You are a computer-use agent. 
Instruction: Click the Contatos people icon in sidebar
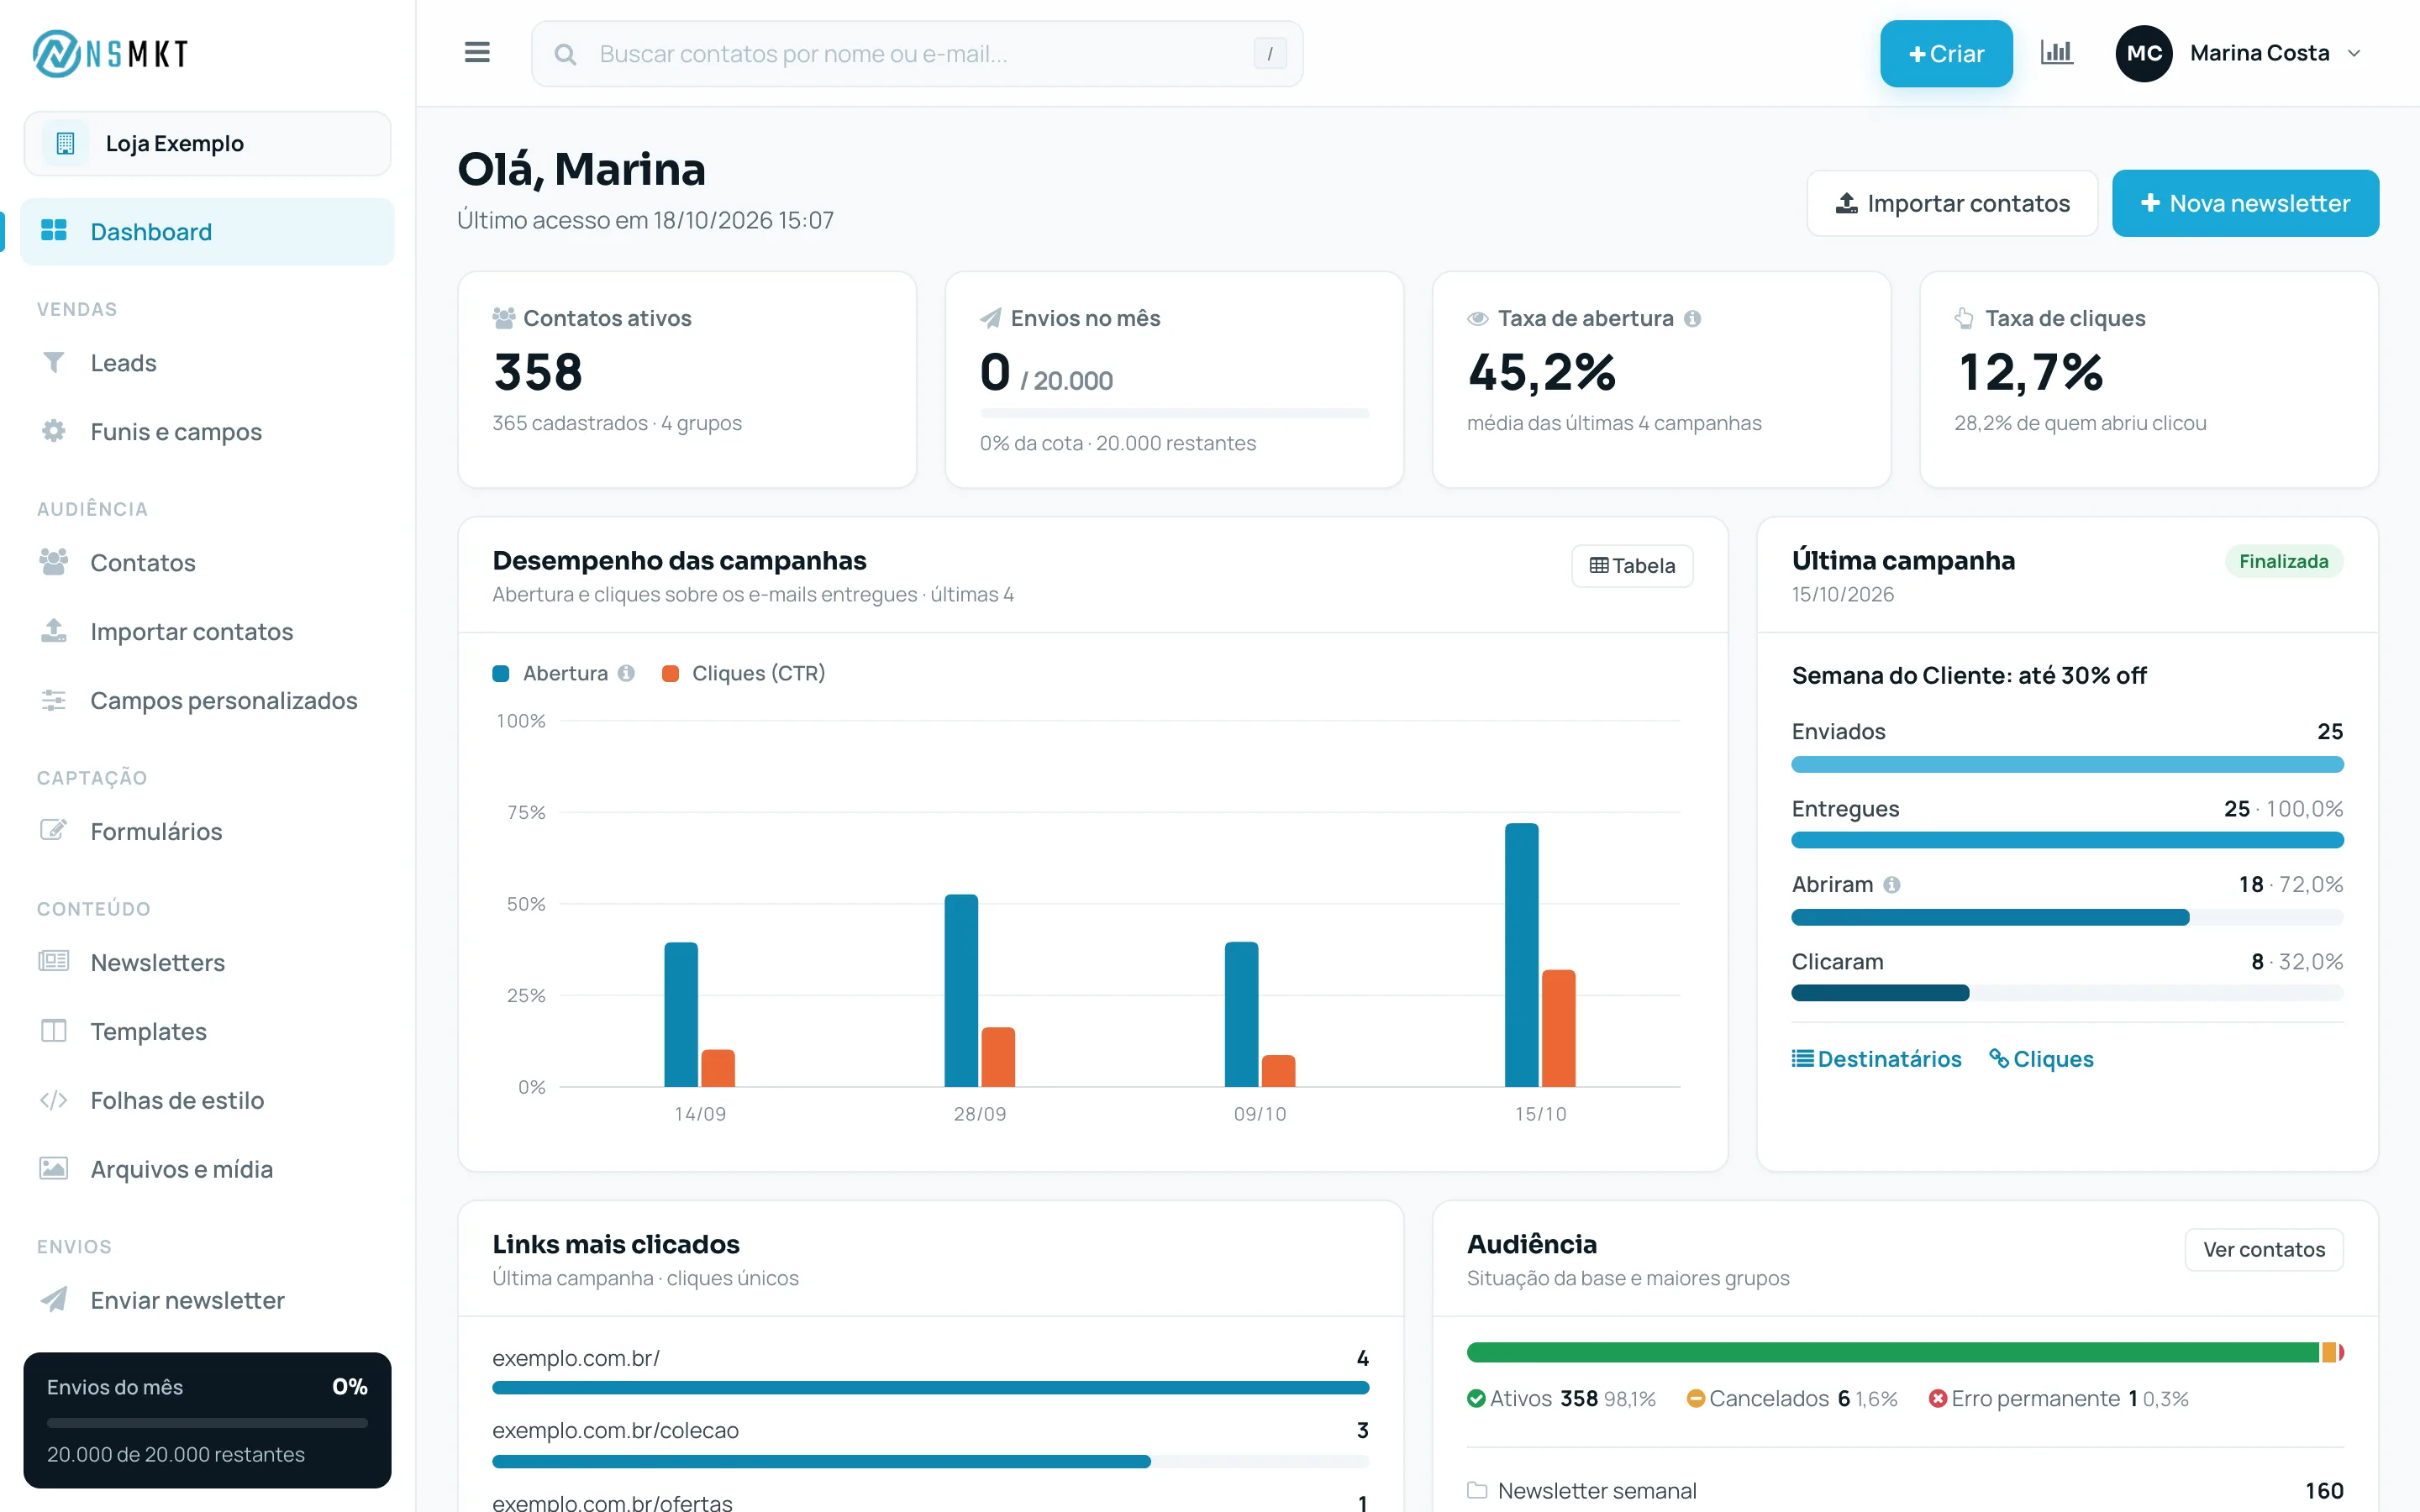point(54,562)
